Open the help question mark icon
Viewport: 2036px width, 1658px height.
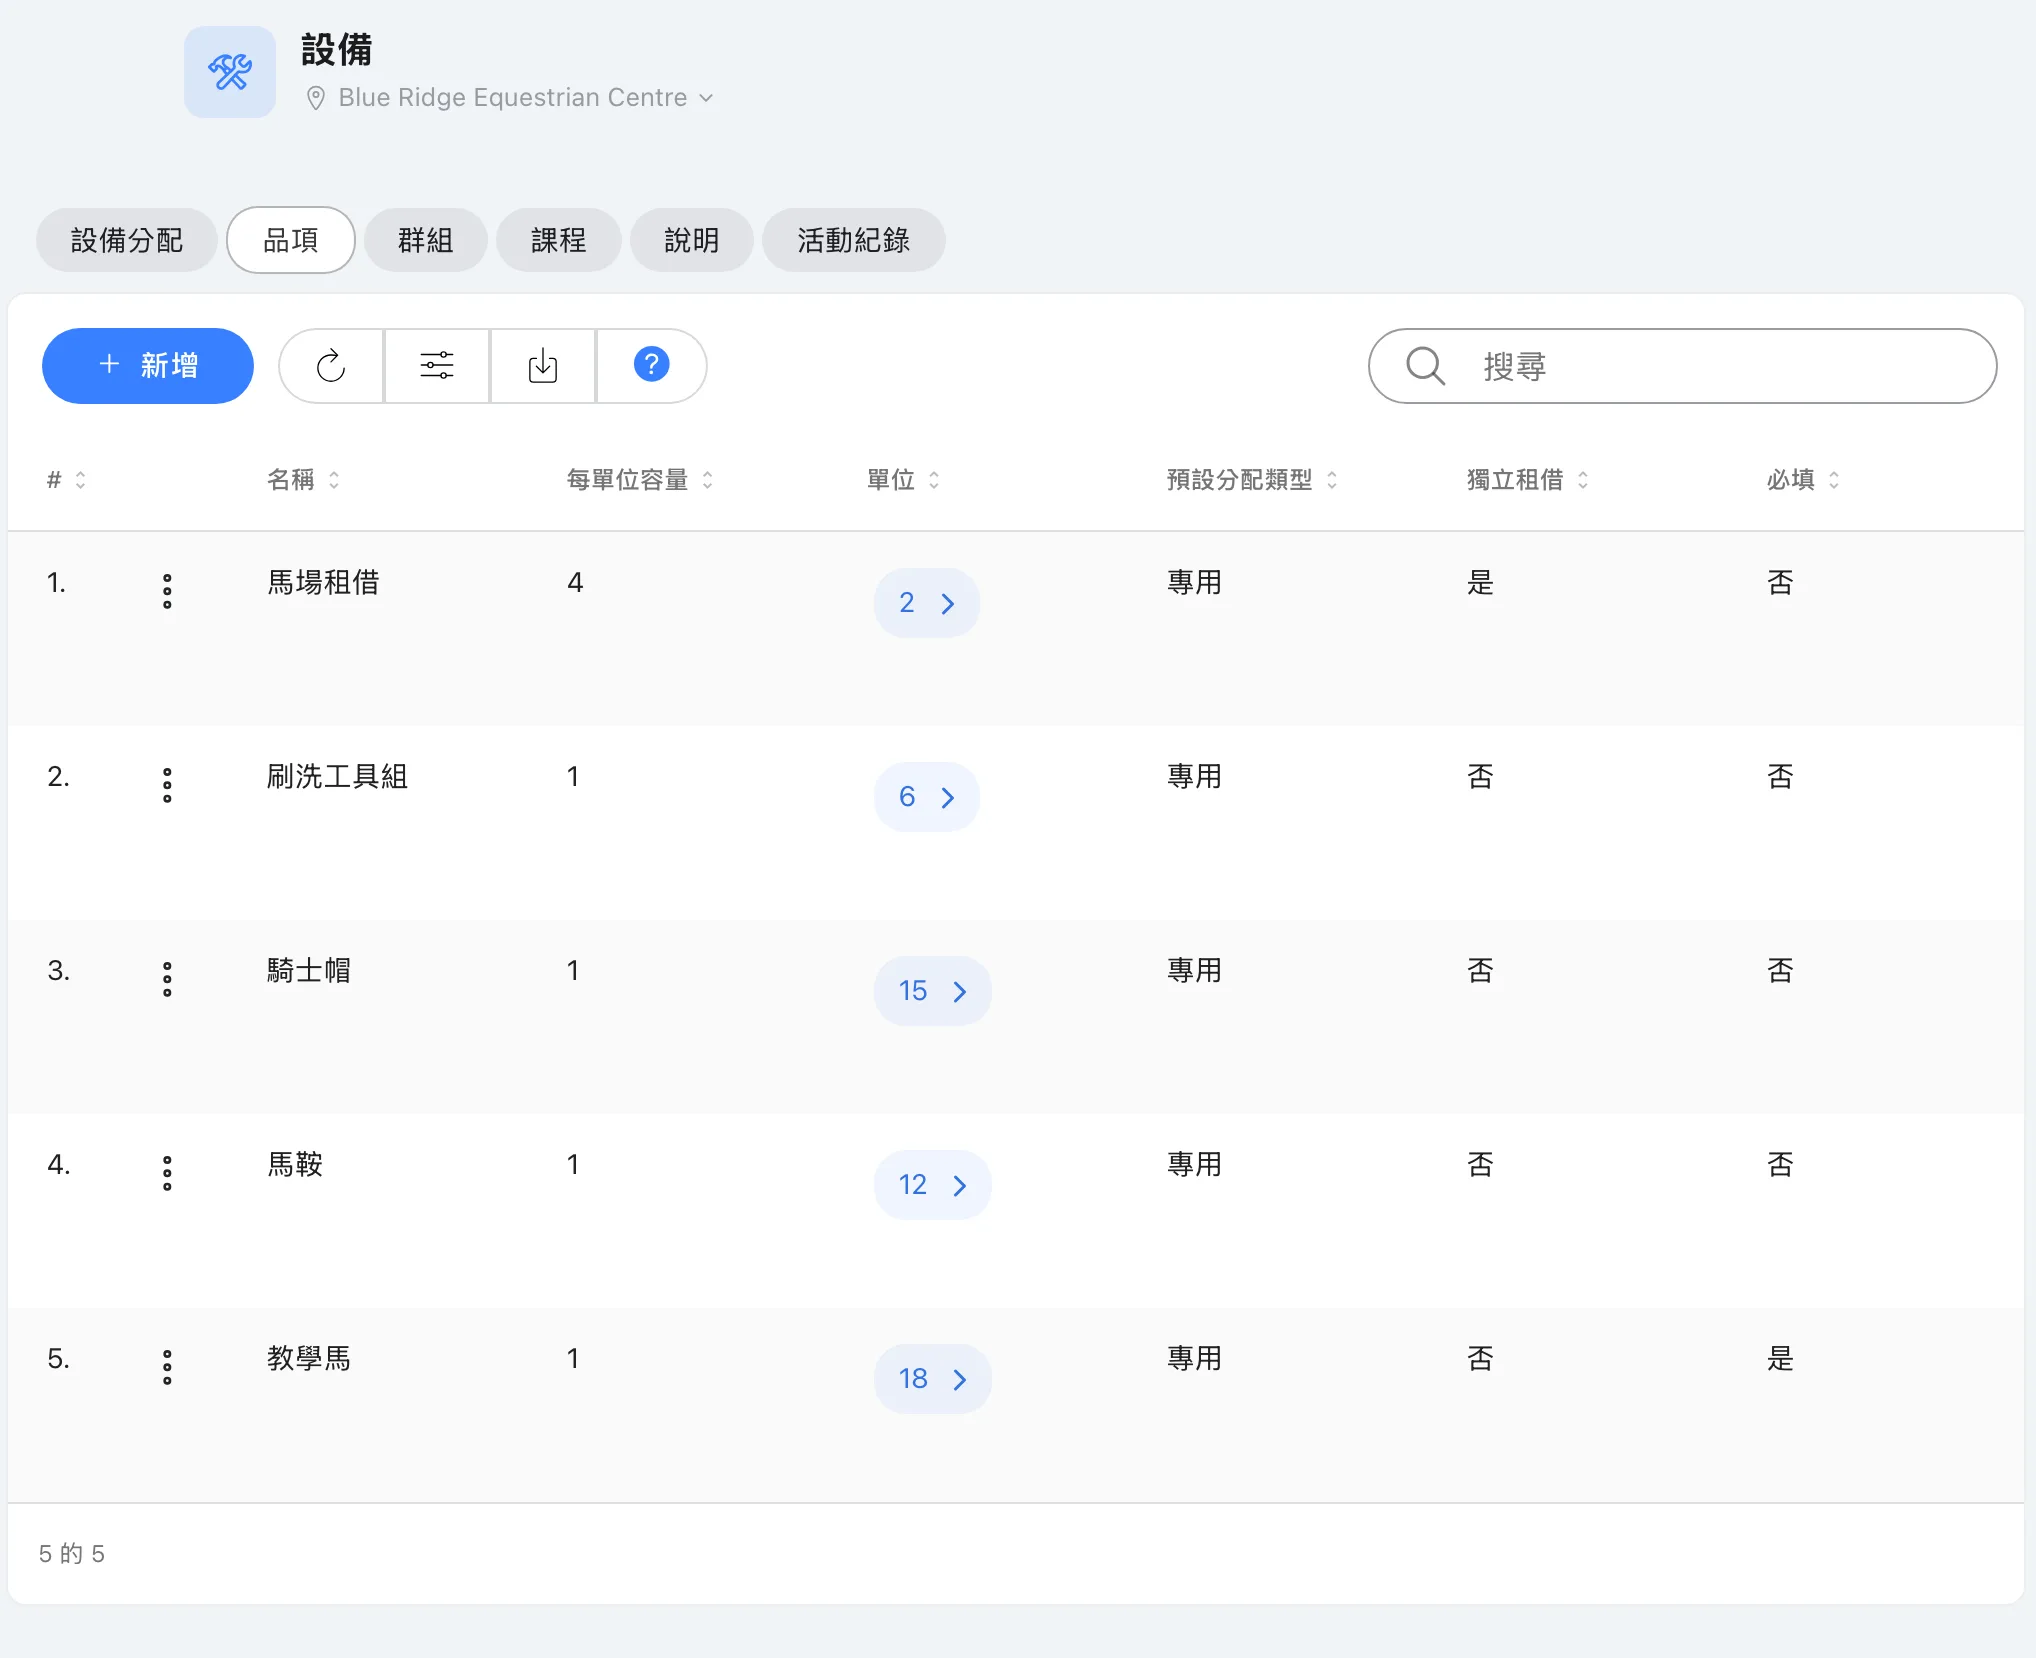651,366
